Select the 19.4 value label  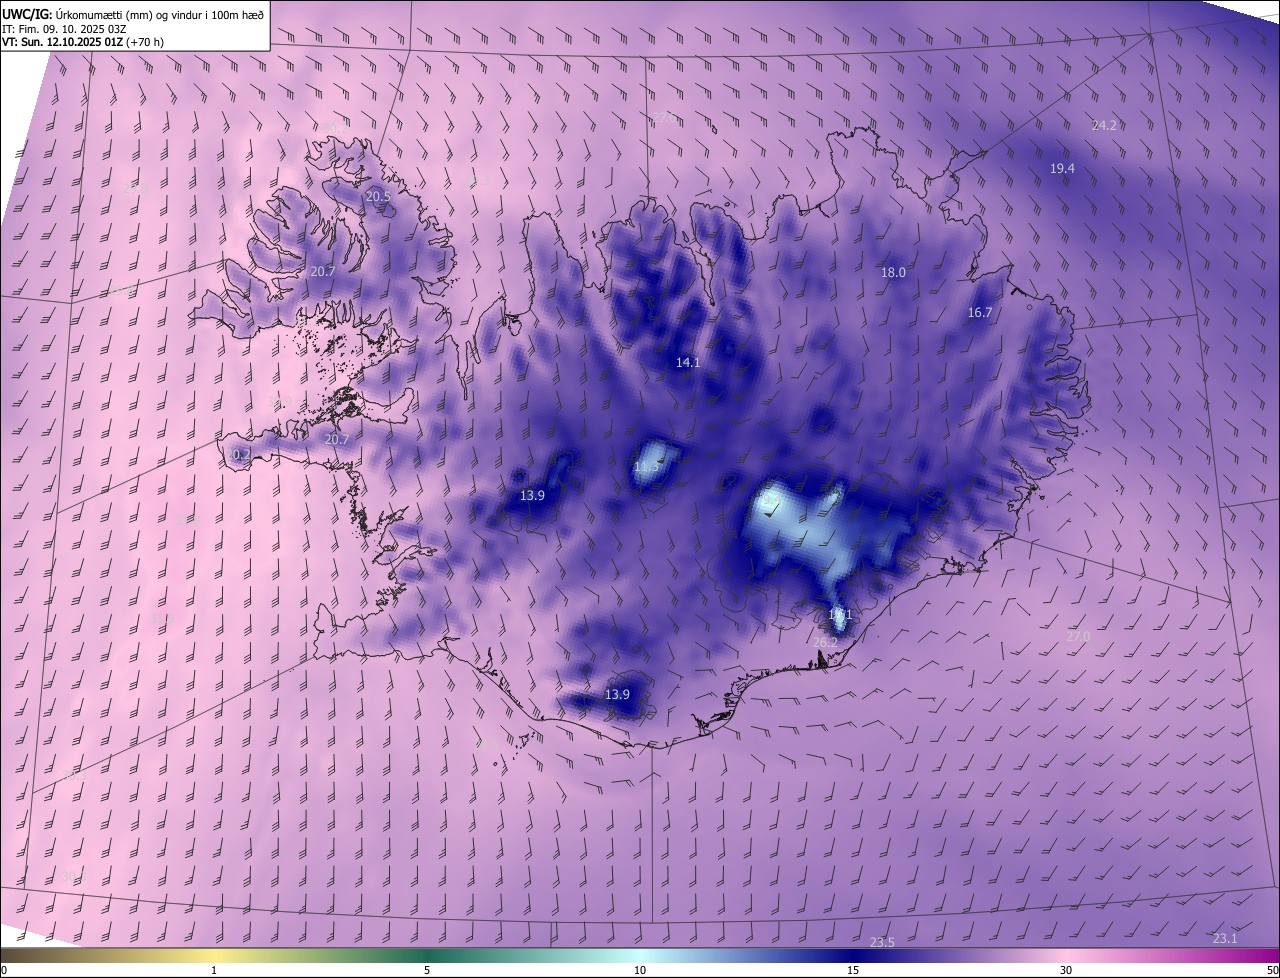point(1062,169)
